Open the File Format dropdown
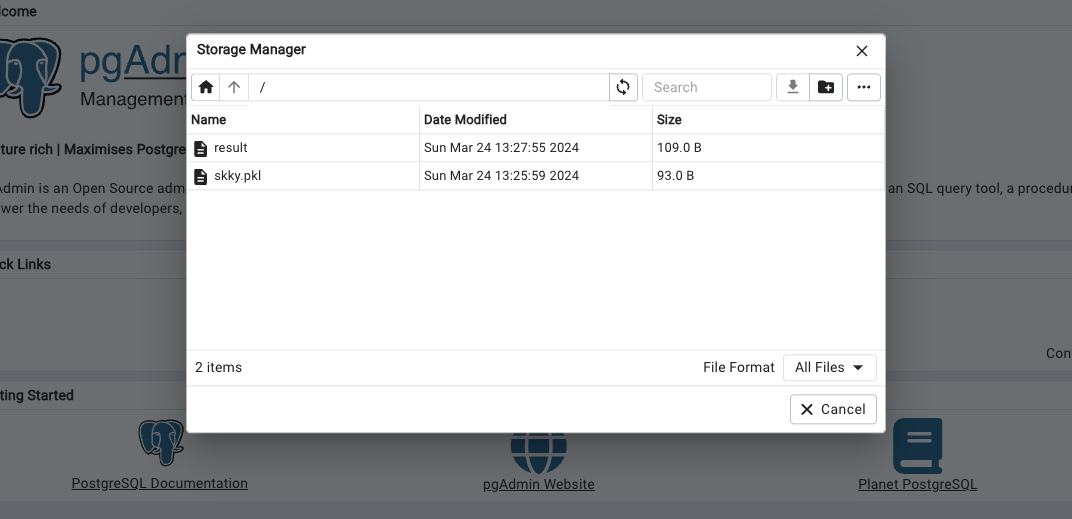 coord(829,367)
